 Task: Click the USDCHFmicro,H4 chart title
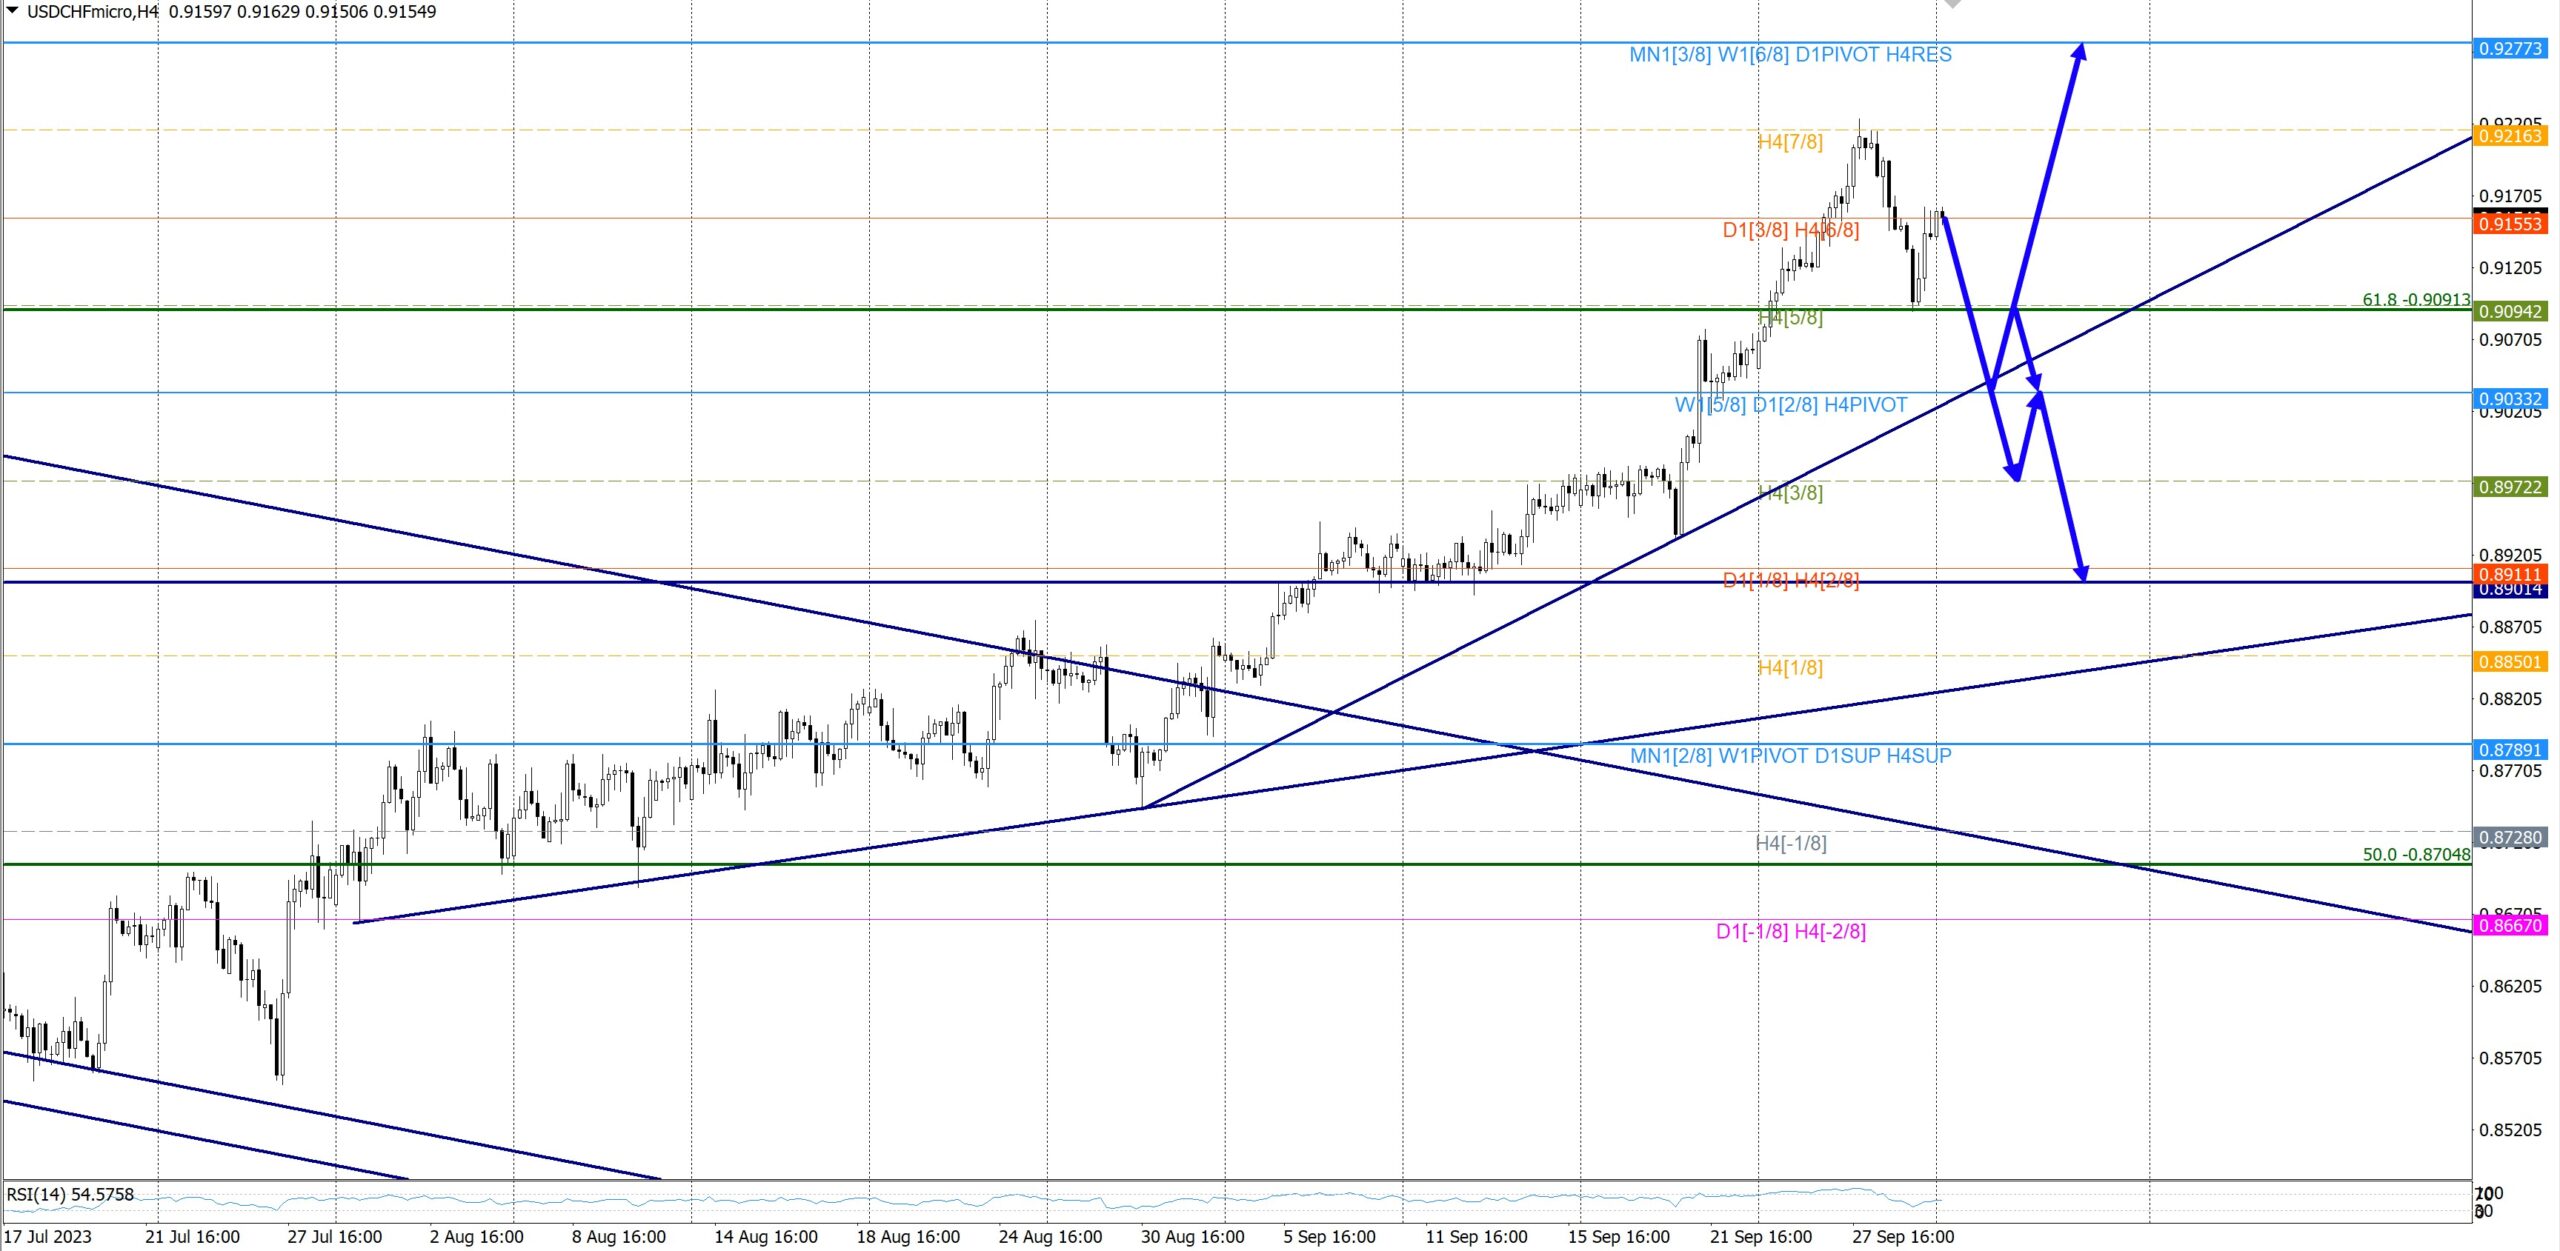[x=92, y=12]
